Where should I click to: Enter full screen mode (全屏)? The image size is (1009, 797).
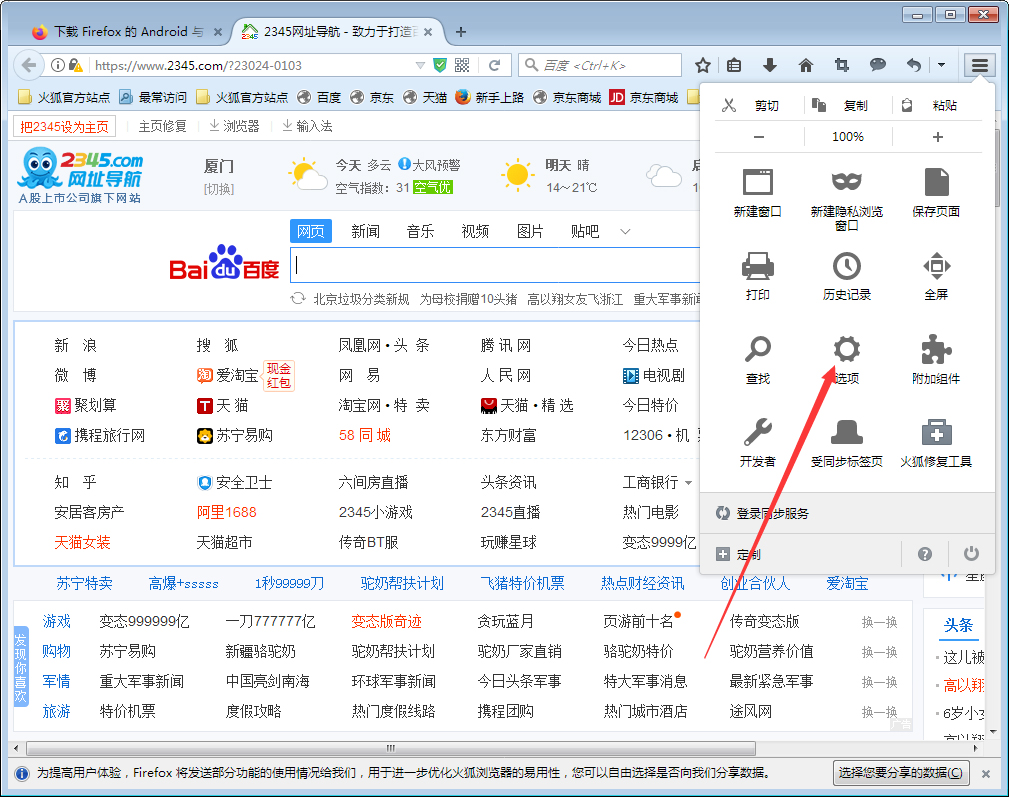tap(936, 273)
